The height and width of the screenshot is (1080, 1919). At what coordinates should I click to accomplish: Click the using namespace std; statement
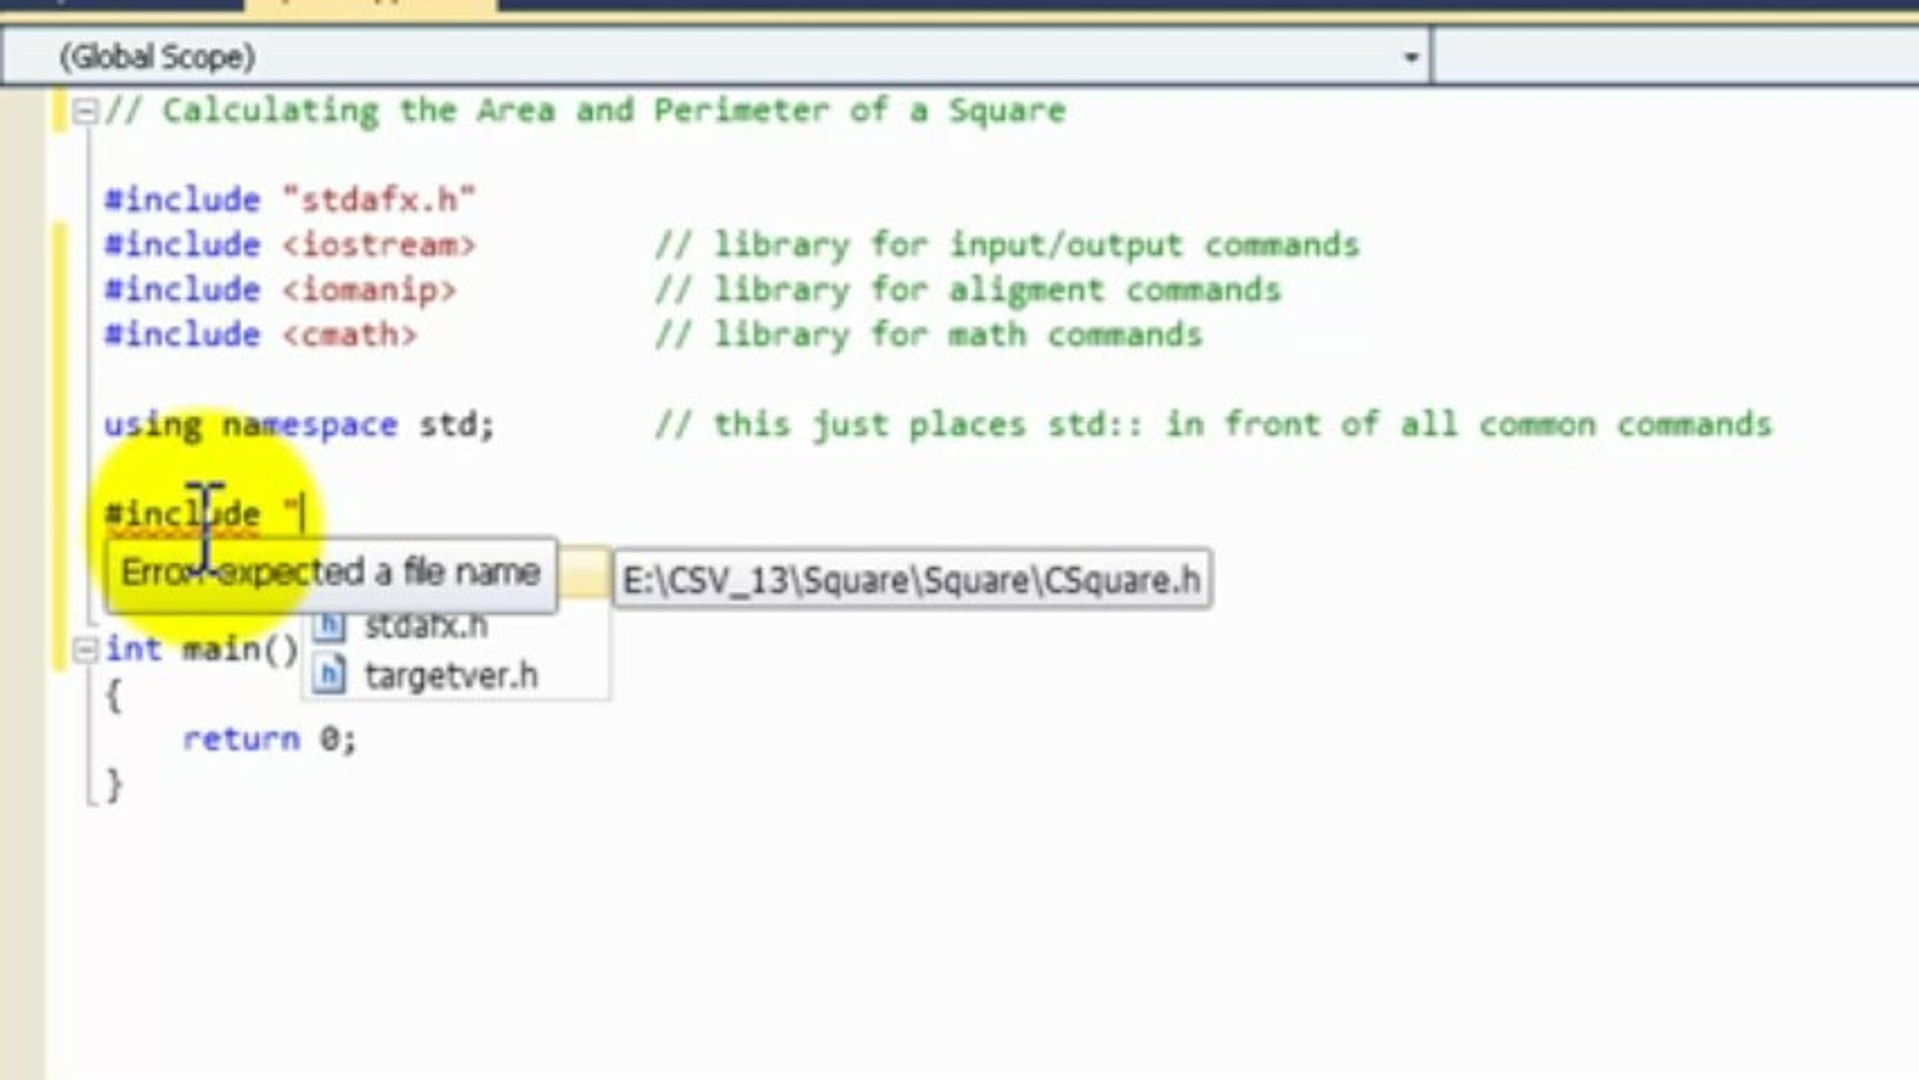coord(299,425)
